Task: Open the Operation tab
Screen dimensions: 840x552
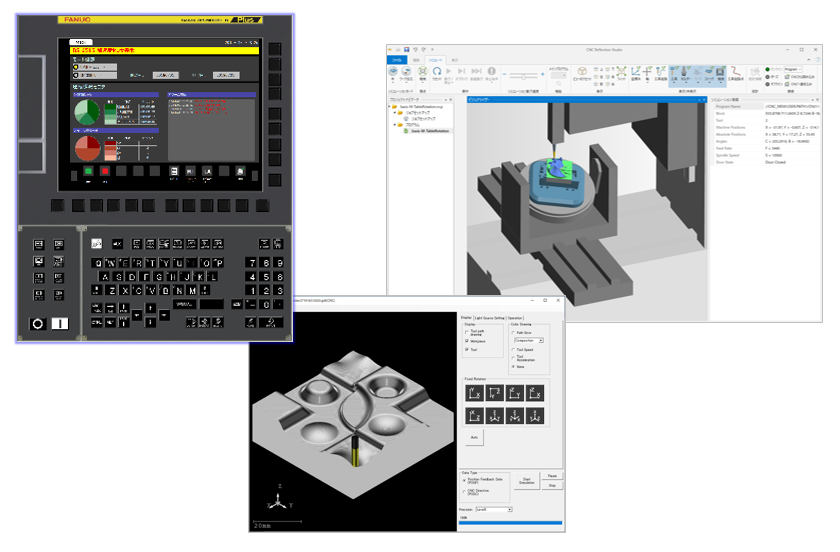Action: 515,317
